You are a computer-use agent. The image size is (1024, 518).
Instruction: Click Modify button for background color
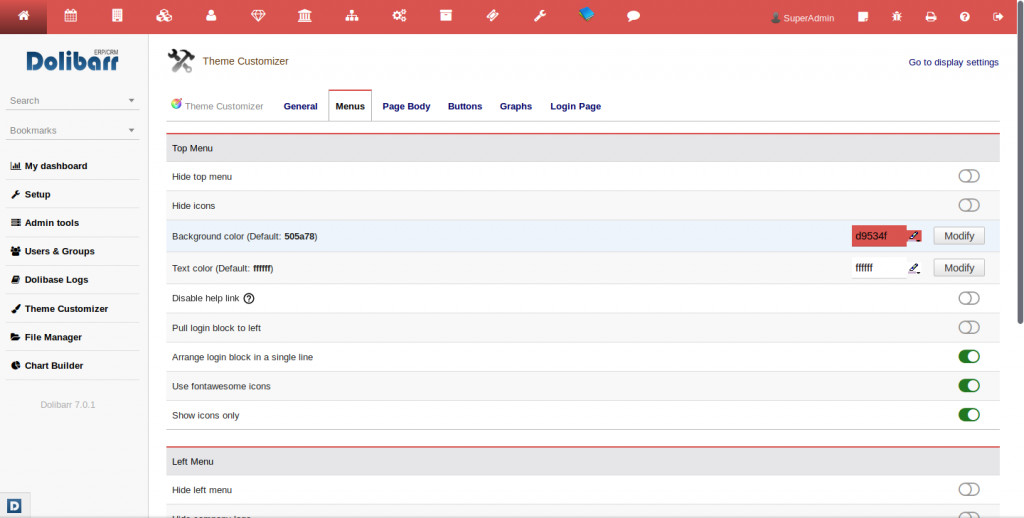[x=958, y=236]
